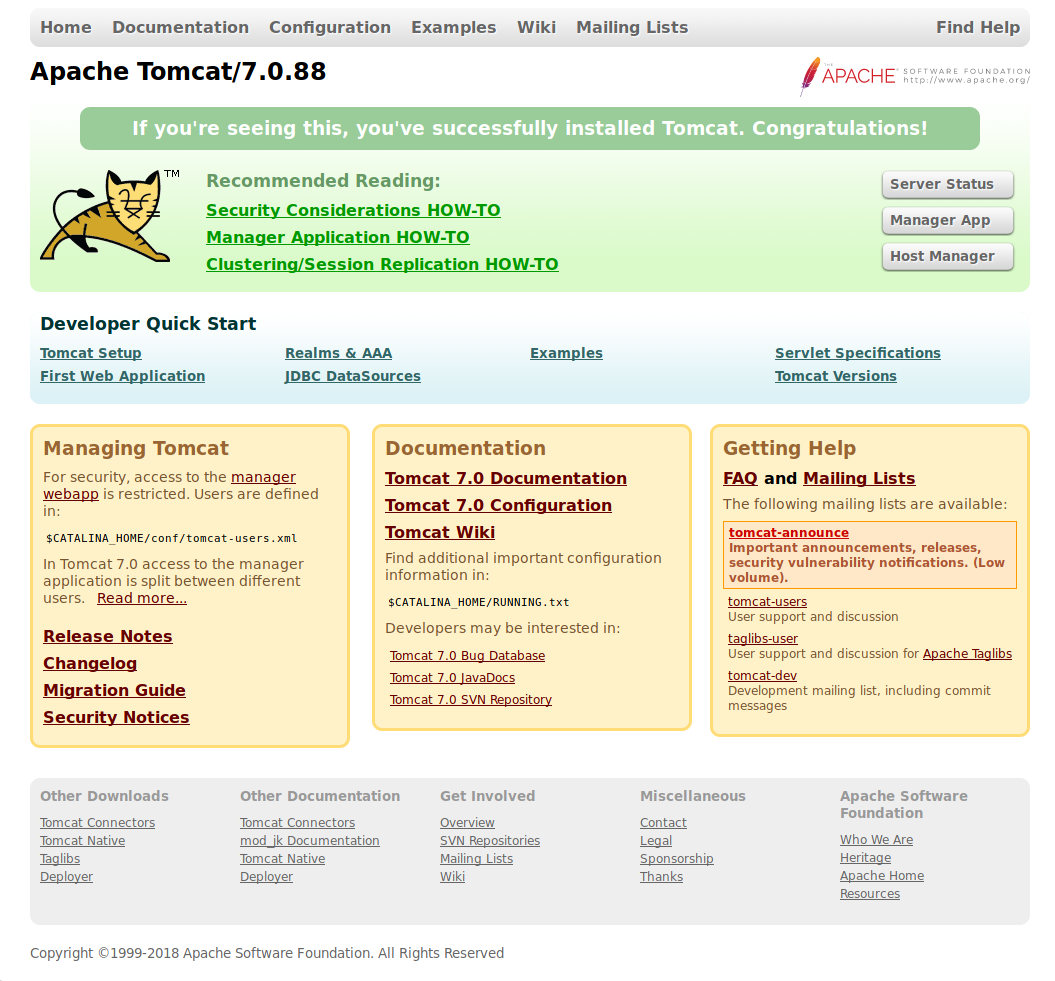Viewport: 1055px width, 981px height.
Task: Open Clustering/Session Replication HOW-TO link
Action: coord(382,264)
